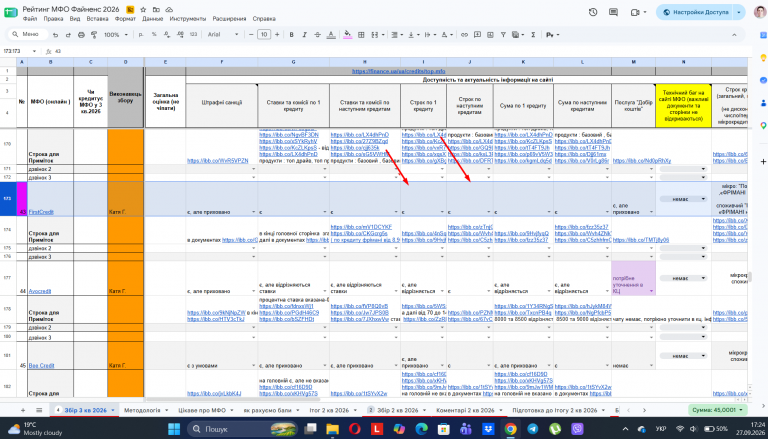Open the text rotation dropdown
This screenshot has height=439, width=768.
(x=448, y=35)
